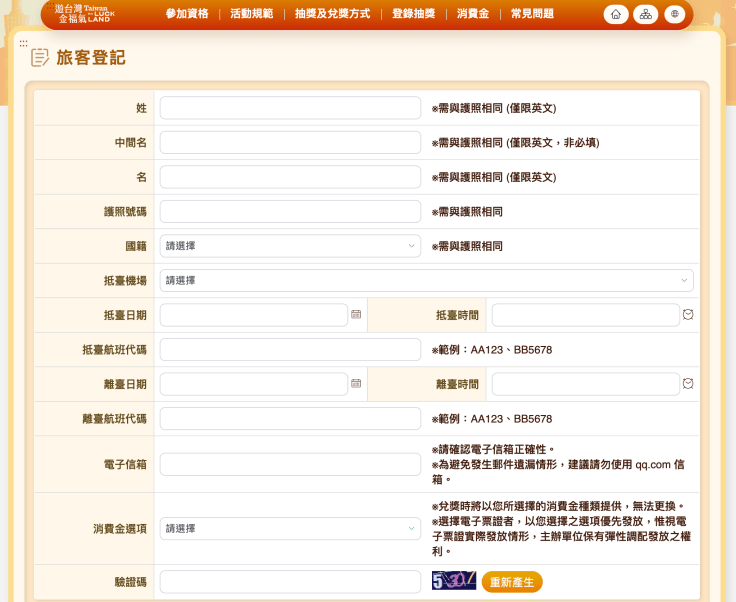Click the Taiwan Lucky Land logo

click(85, 13)
